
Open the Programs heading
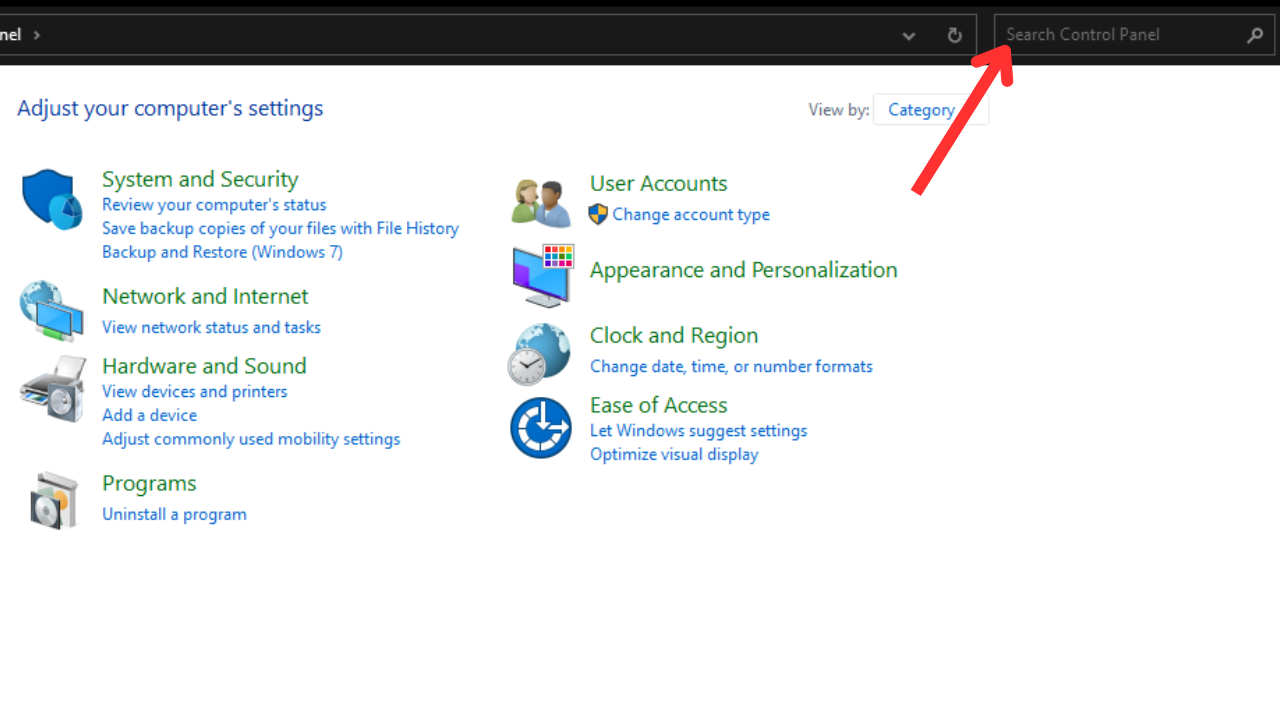[x=149, y=484]
